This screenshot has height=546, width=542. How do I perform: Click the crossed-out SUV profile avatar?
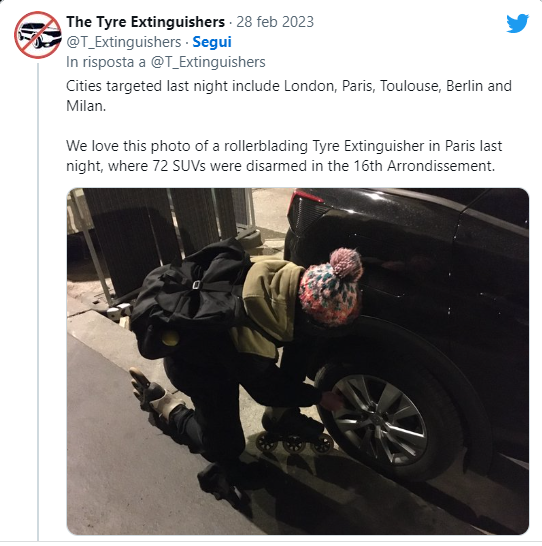click(38, 35)
